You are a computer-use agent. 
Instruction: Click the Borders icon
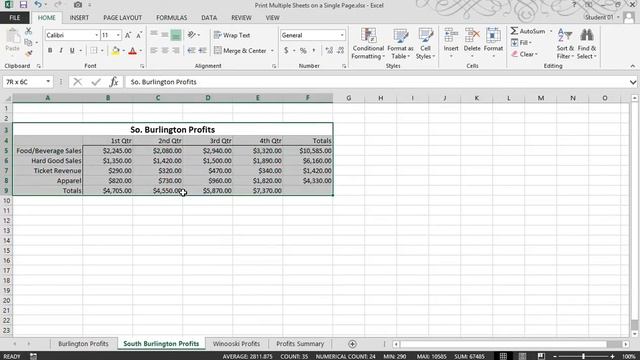[93, 51]
